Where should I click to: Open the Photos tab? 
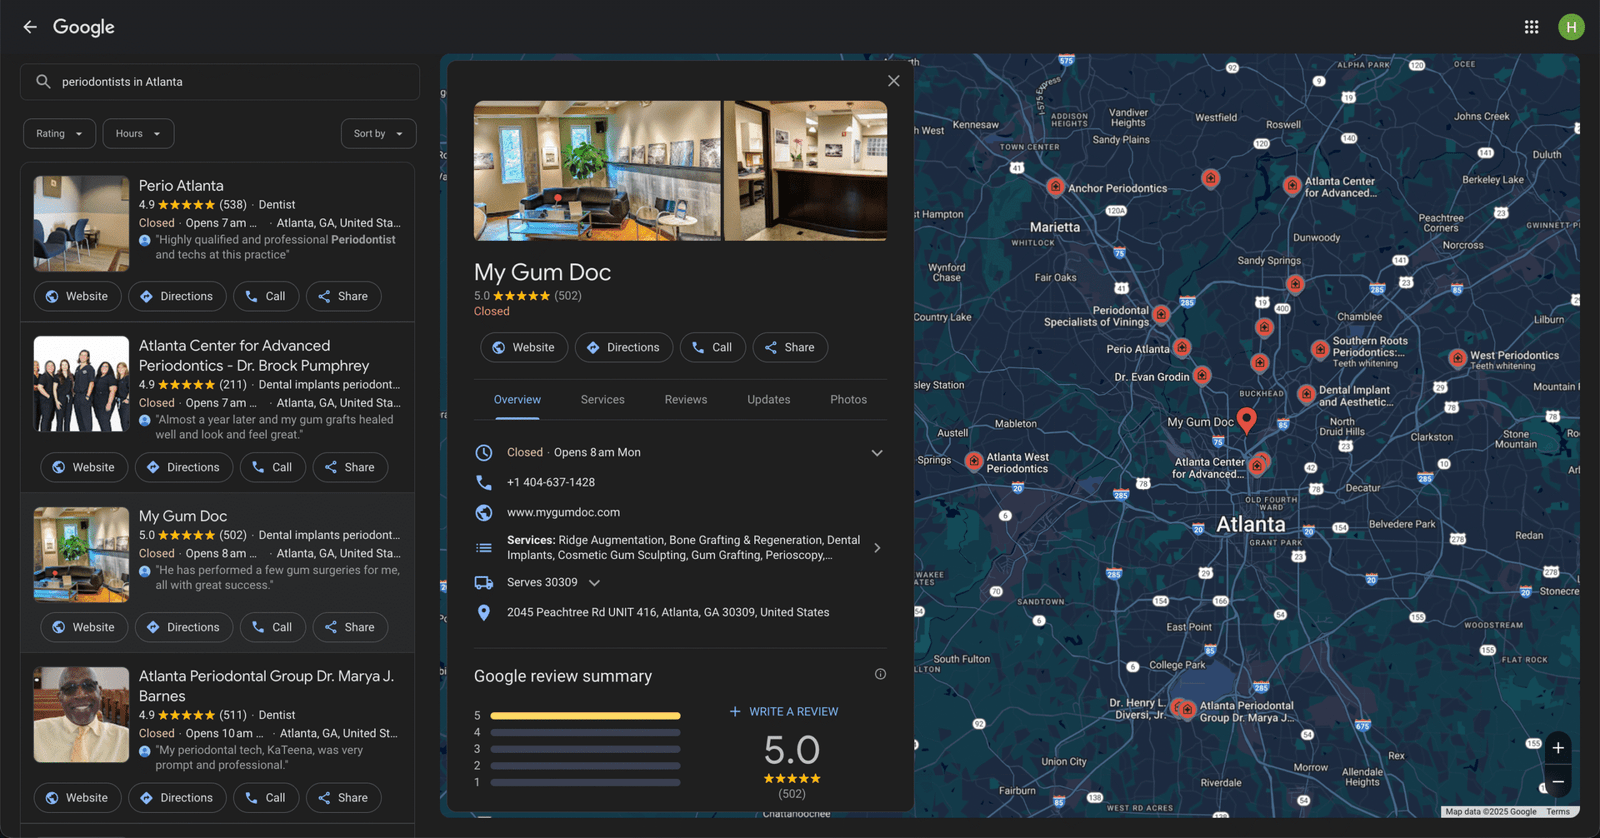[x=849, y=400]
